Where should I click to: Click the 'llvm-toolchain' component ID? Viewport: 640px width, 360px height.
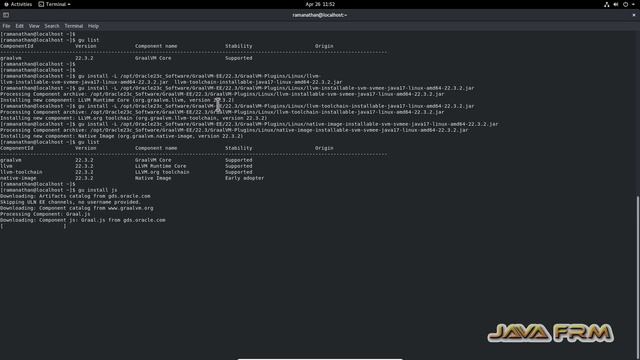(21, 172)
